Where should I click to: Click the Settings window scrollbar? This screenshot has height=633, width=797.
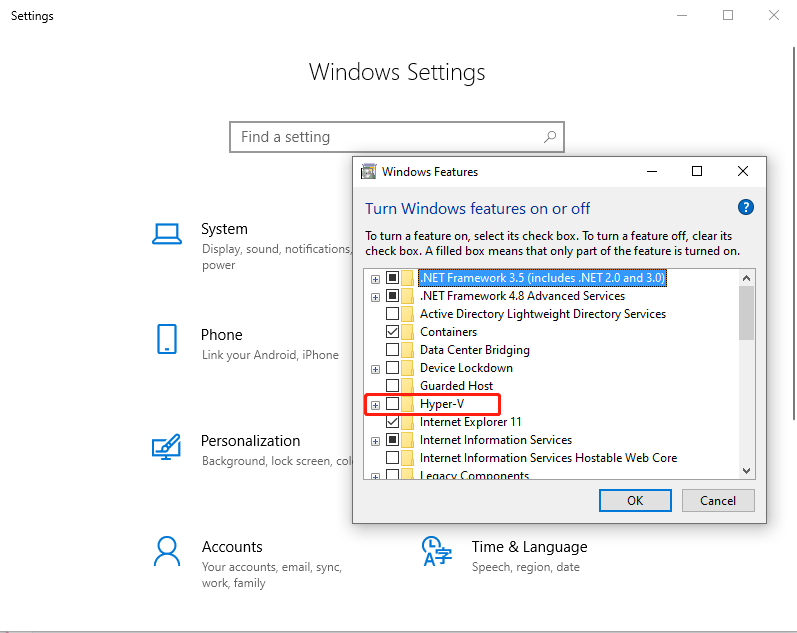point(793,233)
